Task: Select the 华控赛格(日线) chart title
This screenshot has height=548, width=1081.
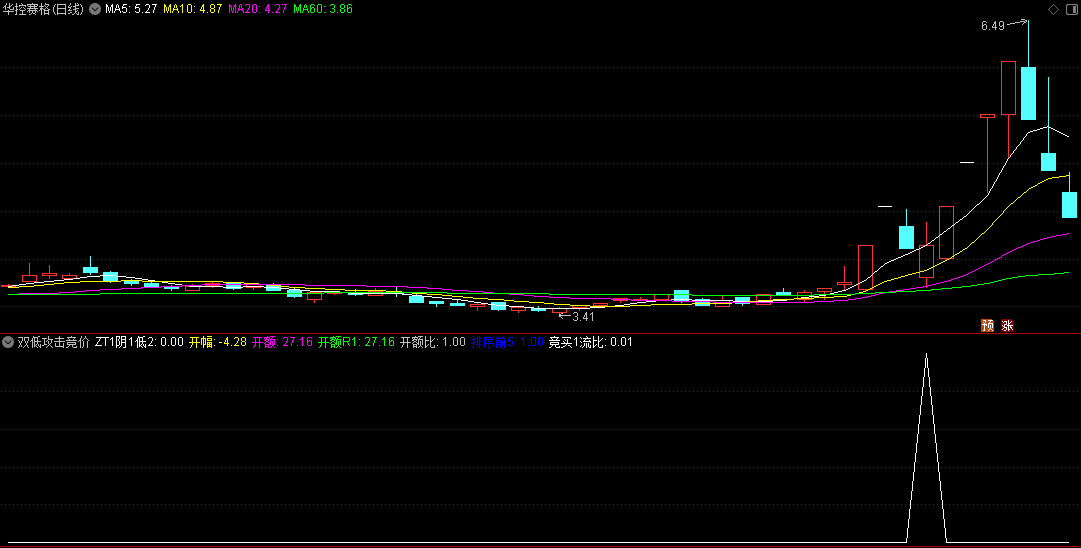Action: 43,10
